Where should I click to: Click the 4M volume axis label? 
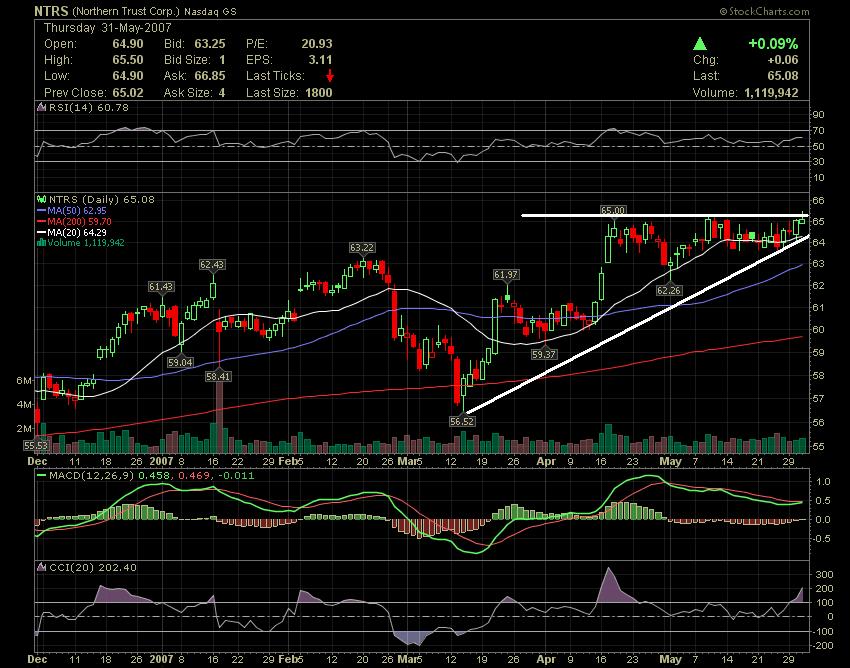point(24,404)
